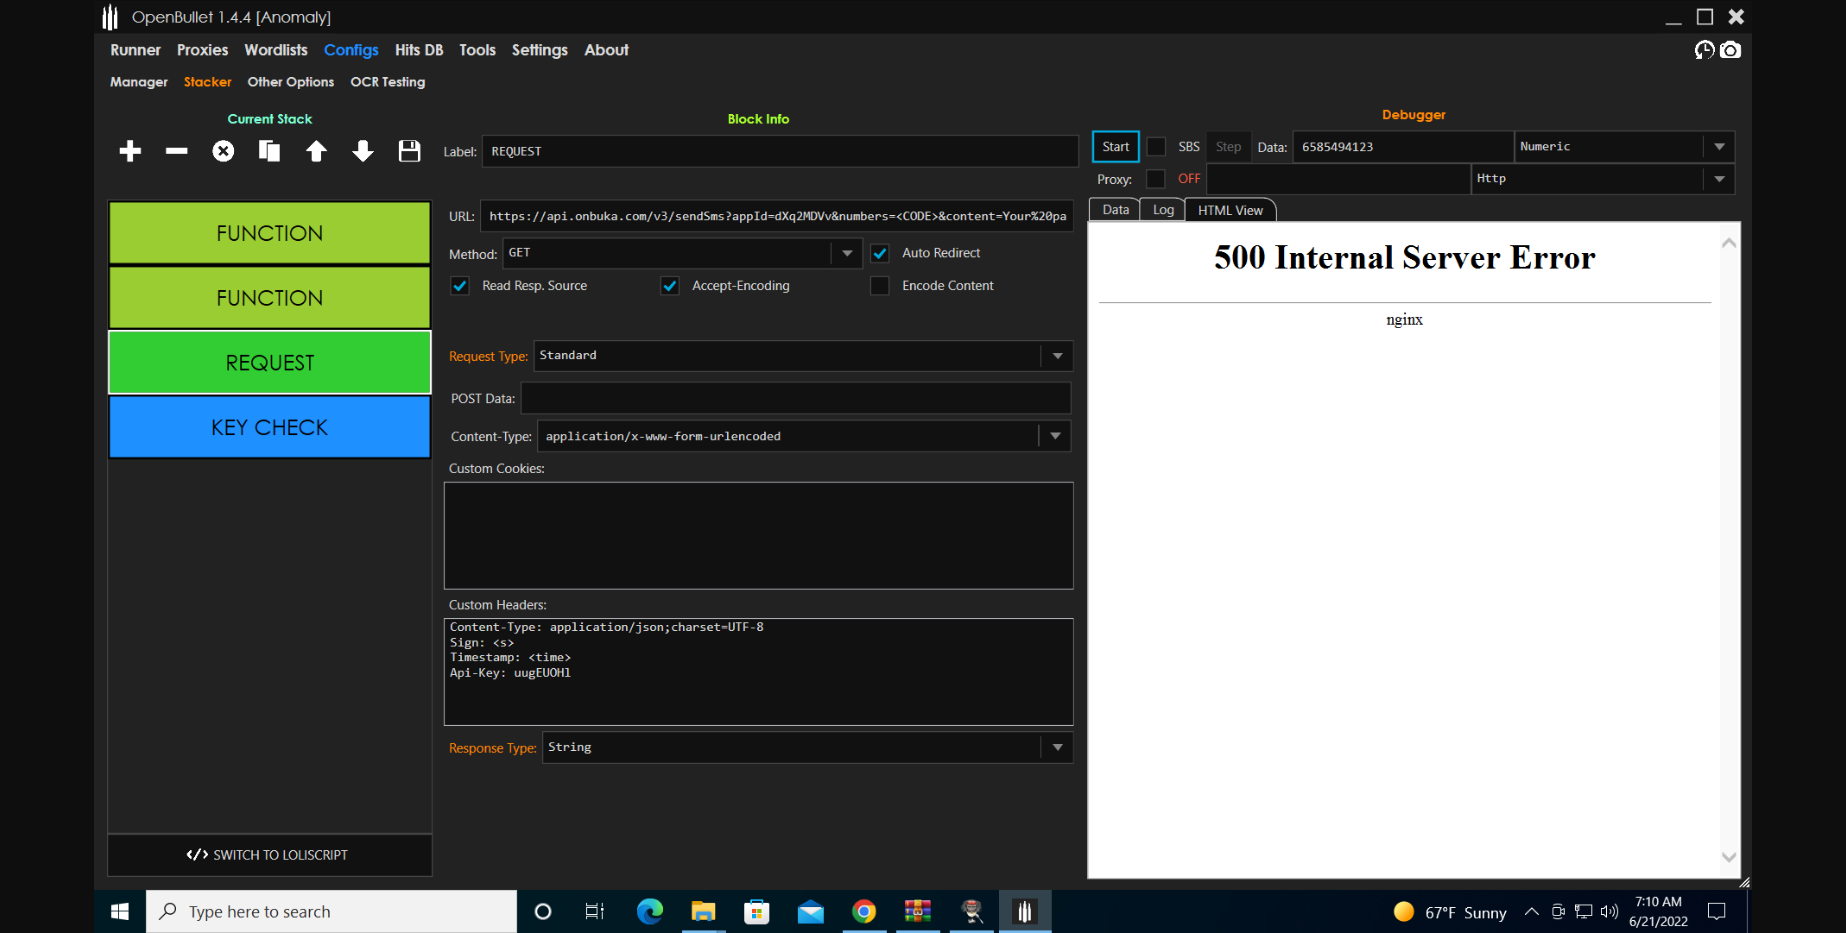Click the speech bubble icon beside the camera
The height and width of the screenshot is (933, 1846).
coord(1705,50)
